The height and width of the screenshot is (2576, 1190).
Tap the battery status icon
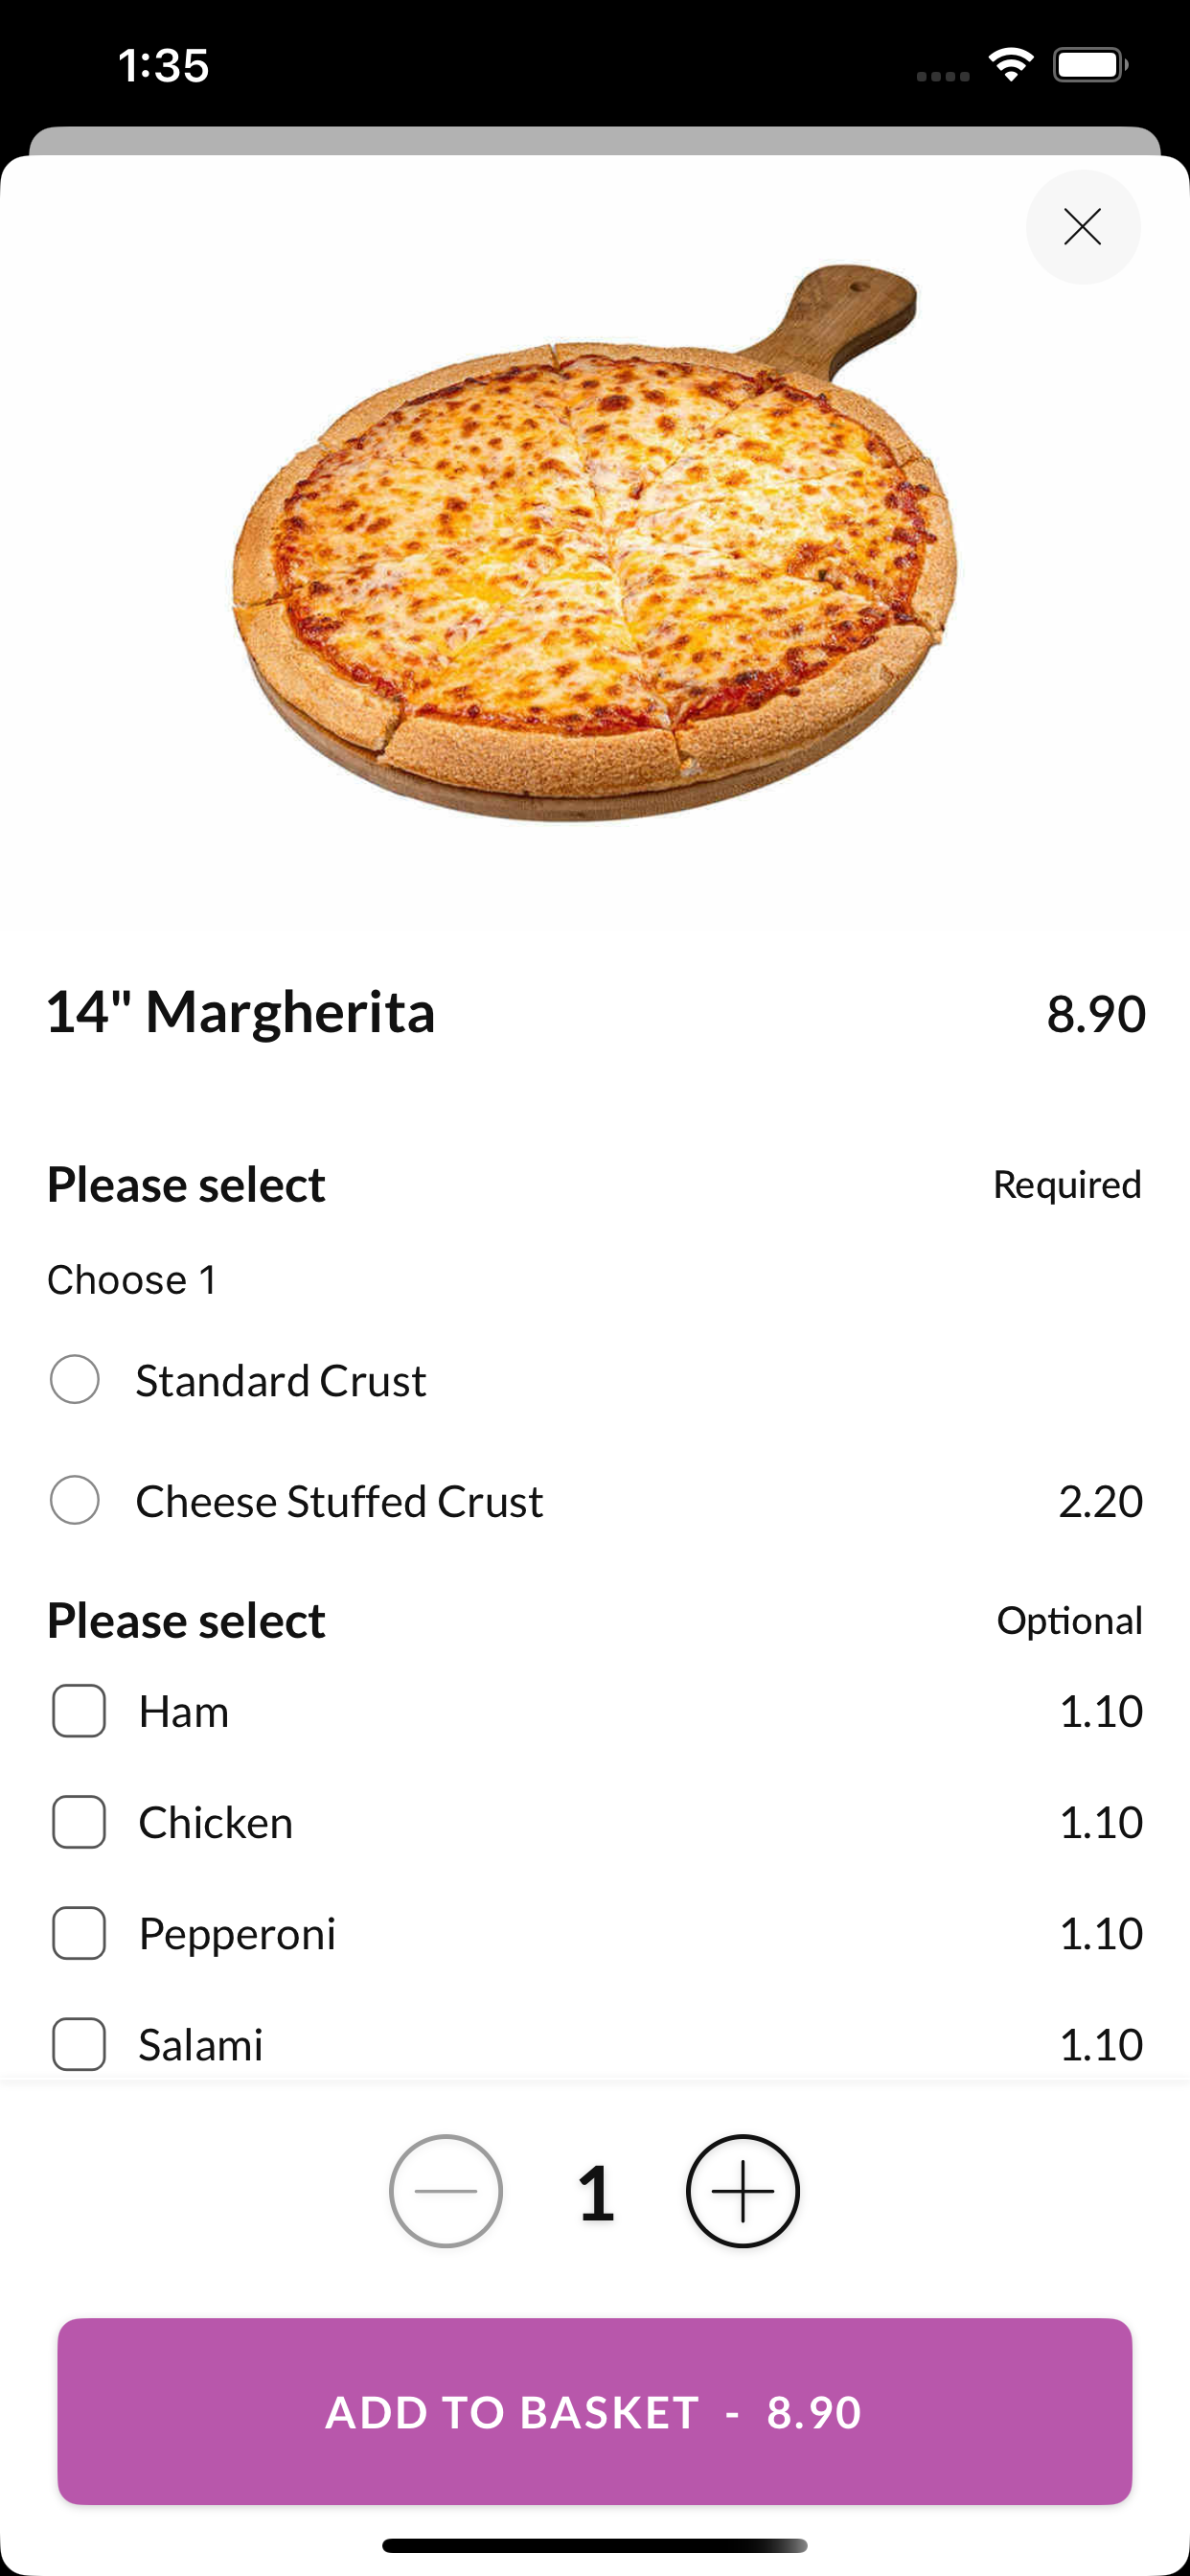coord(1090,65)
